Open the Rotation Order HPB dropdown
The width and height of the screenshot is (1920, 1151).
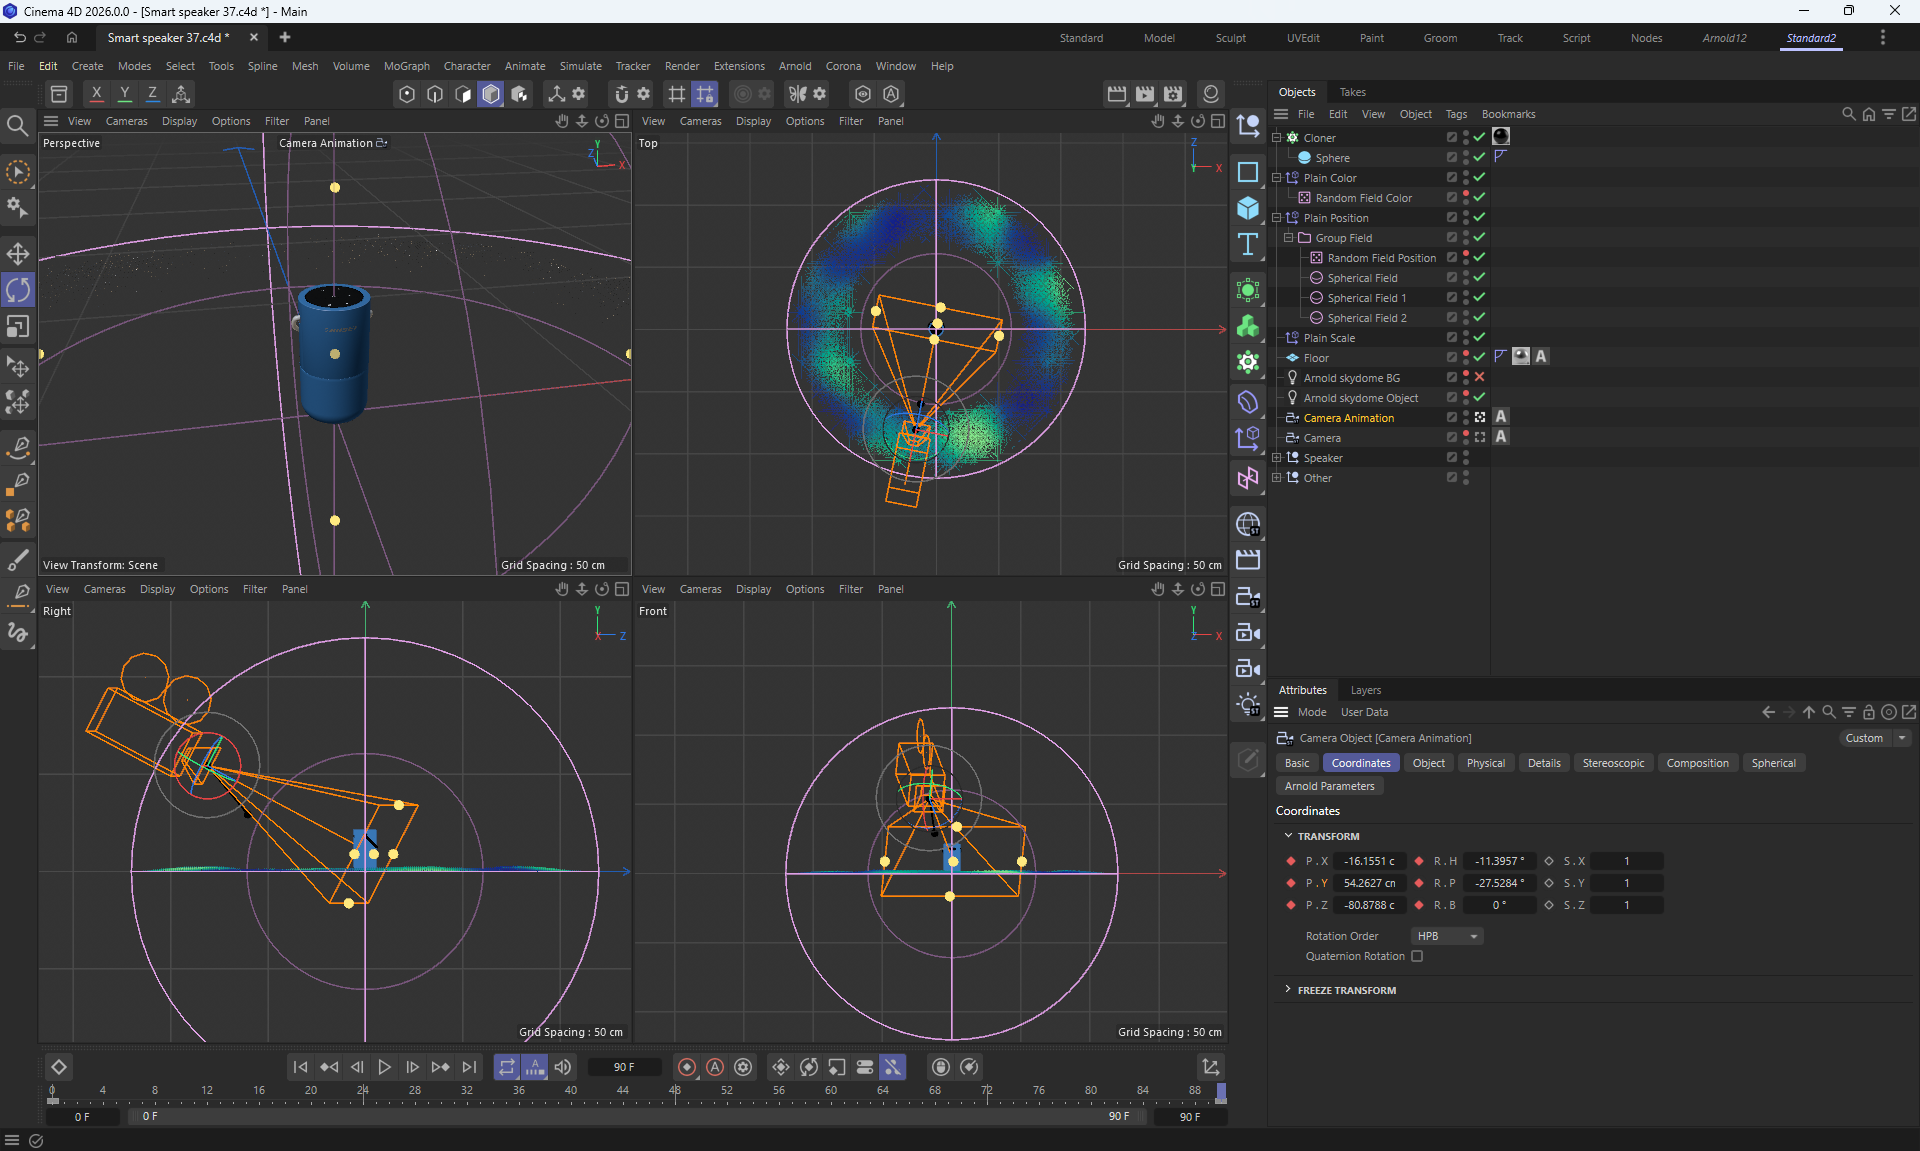tap(1447, 936)
